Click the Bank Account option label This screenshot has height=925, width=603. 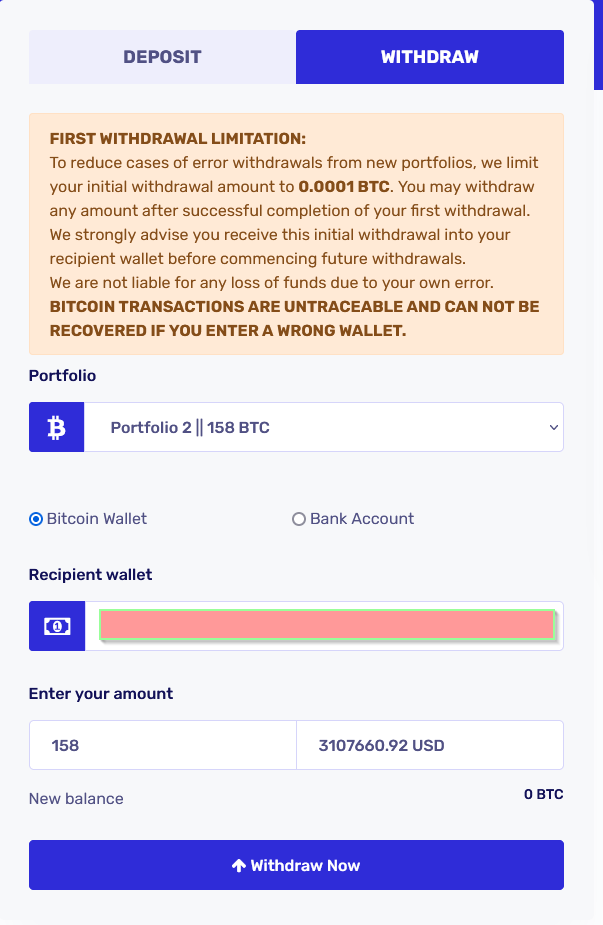(x=362, y=519)
